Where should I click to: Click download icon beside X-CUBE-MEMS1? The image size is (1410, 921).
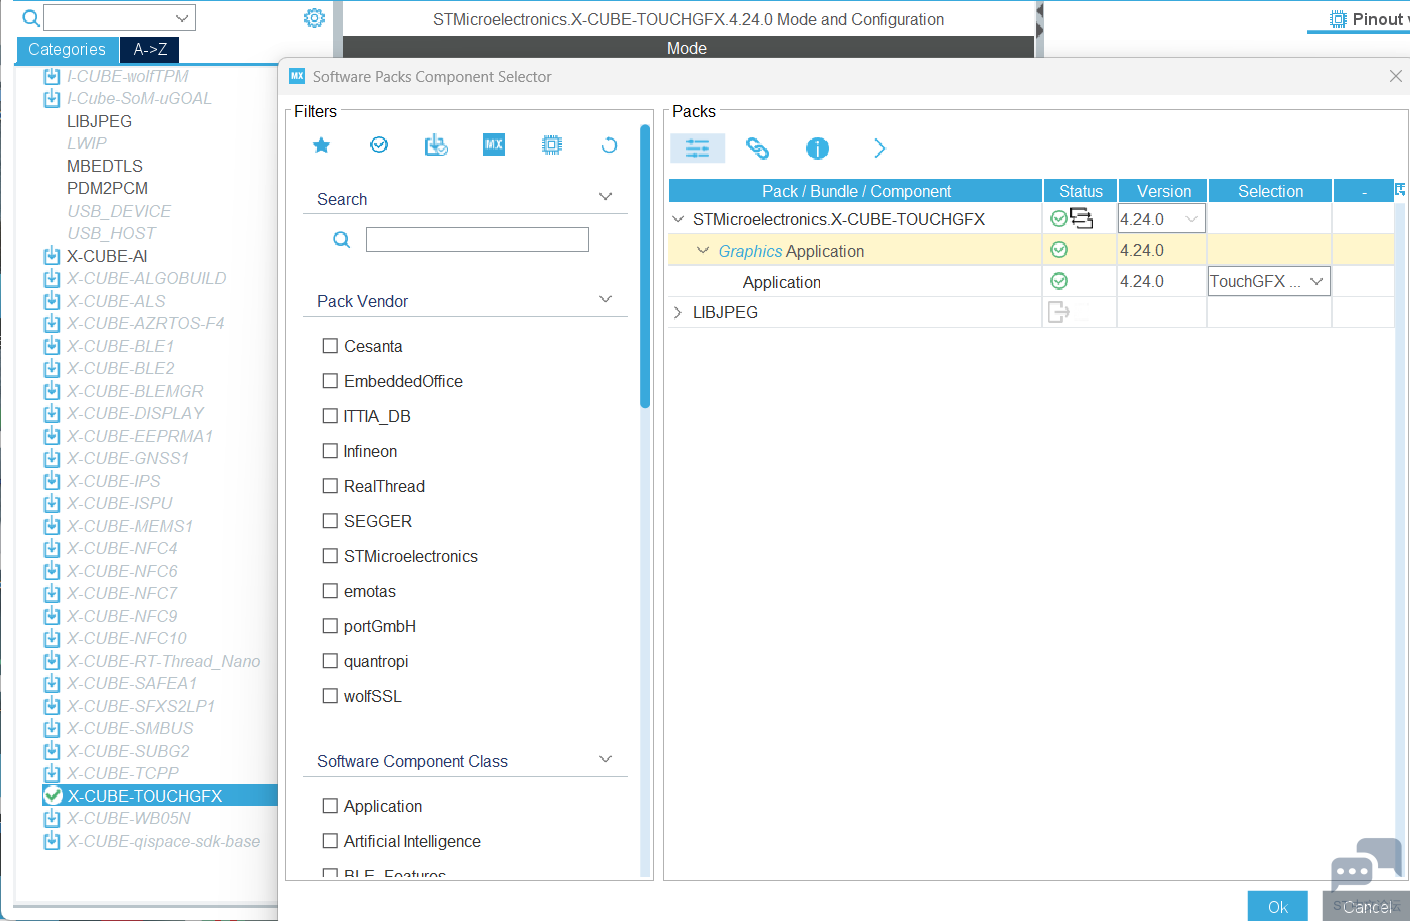click(x=52, y=526)
